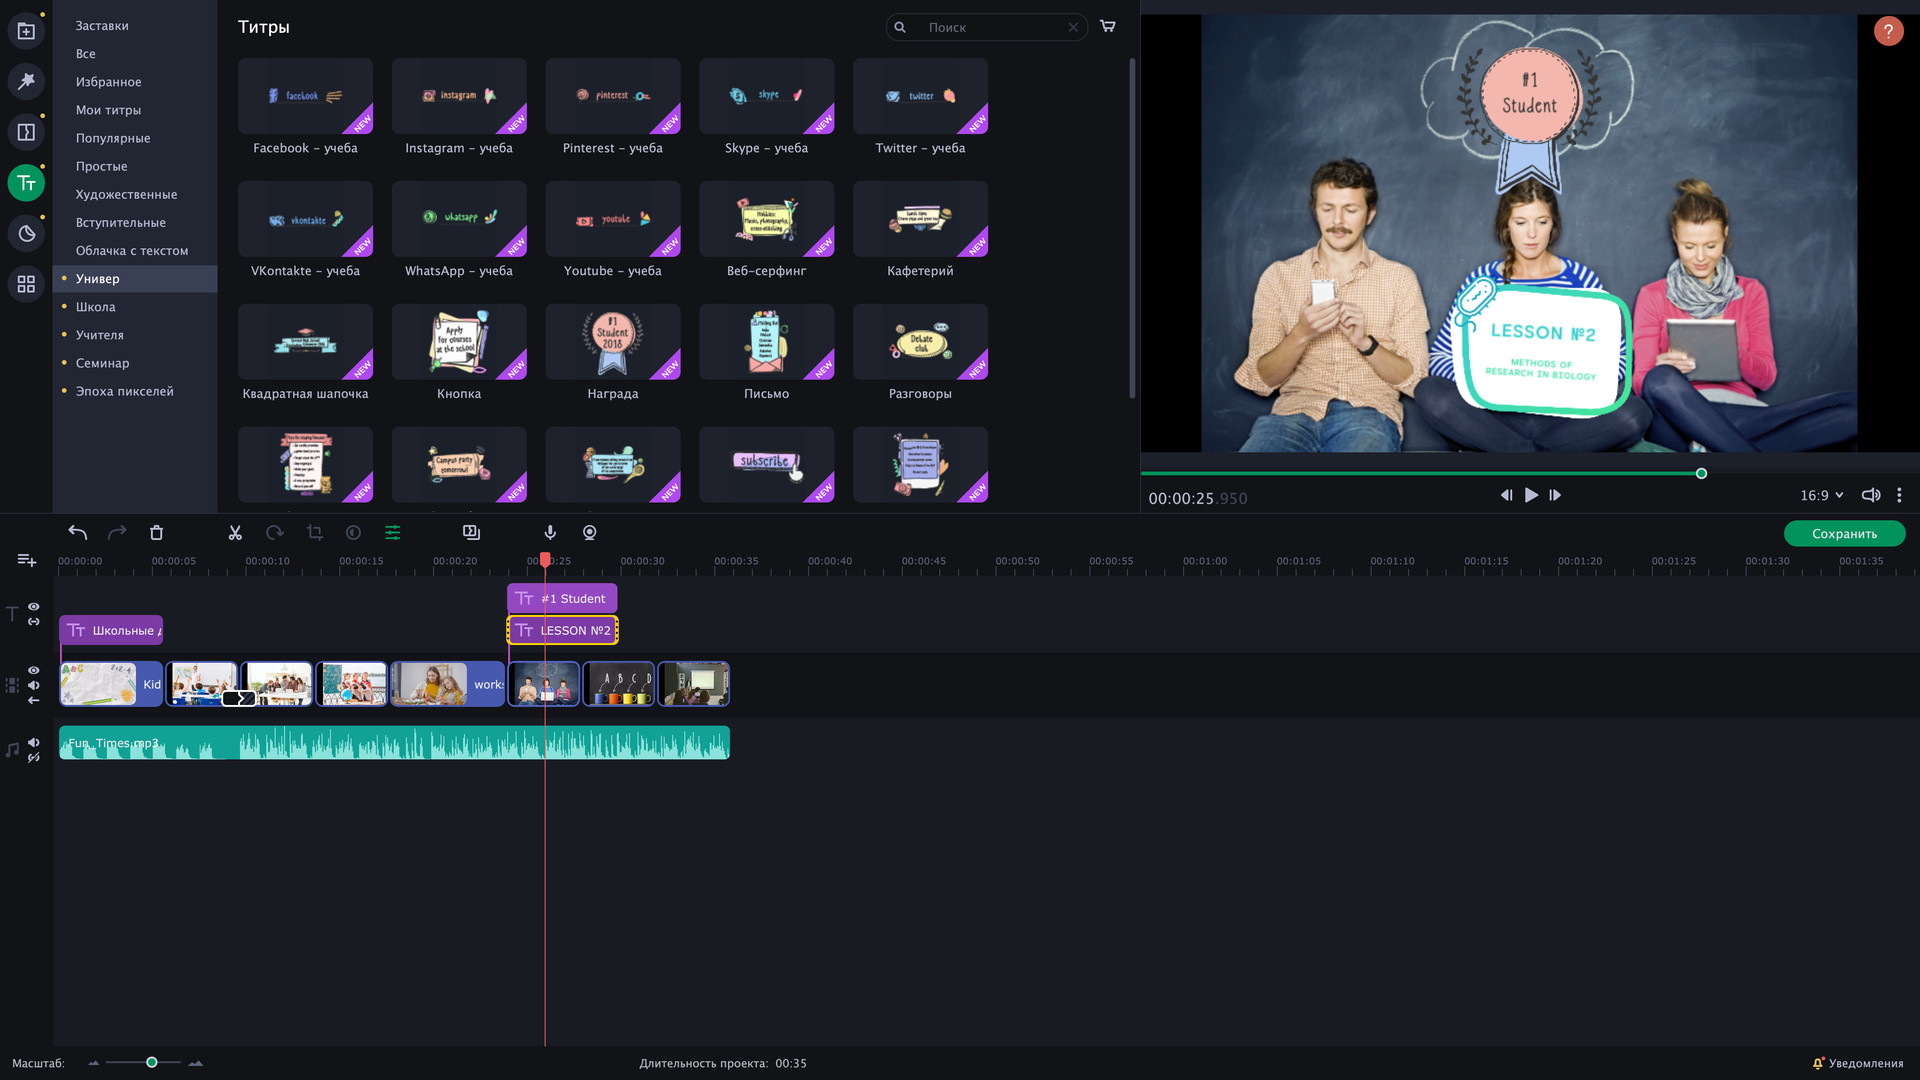Click the Сохранить button
1920x1080 pixels.
(1843, 534)
